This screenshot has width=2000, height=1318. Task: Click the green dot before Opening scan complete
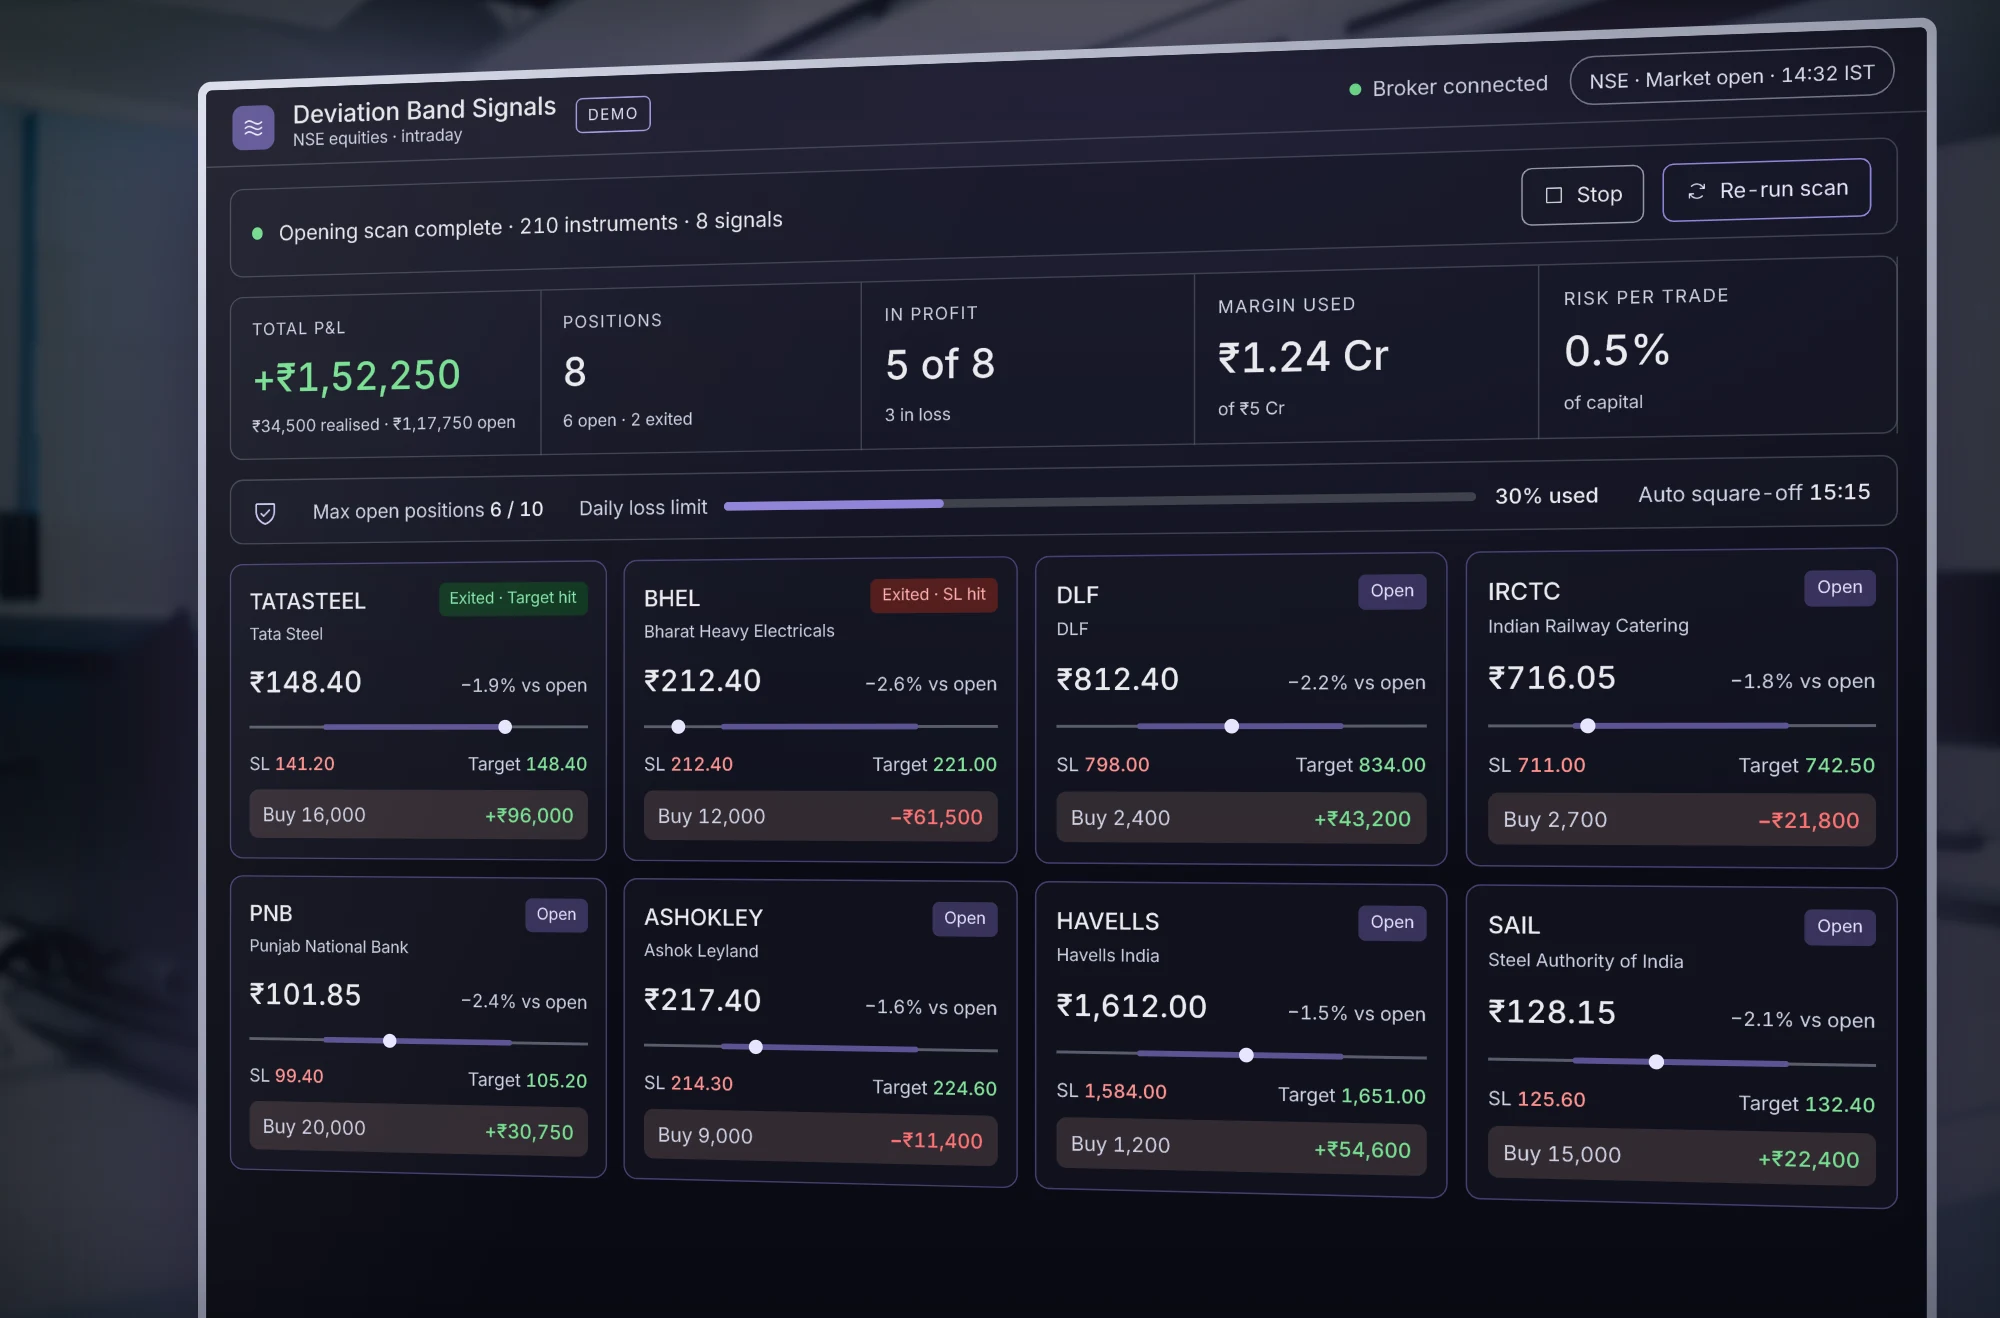point(257,233)
